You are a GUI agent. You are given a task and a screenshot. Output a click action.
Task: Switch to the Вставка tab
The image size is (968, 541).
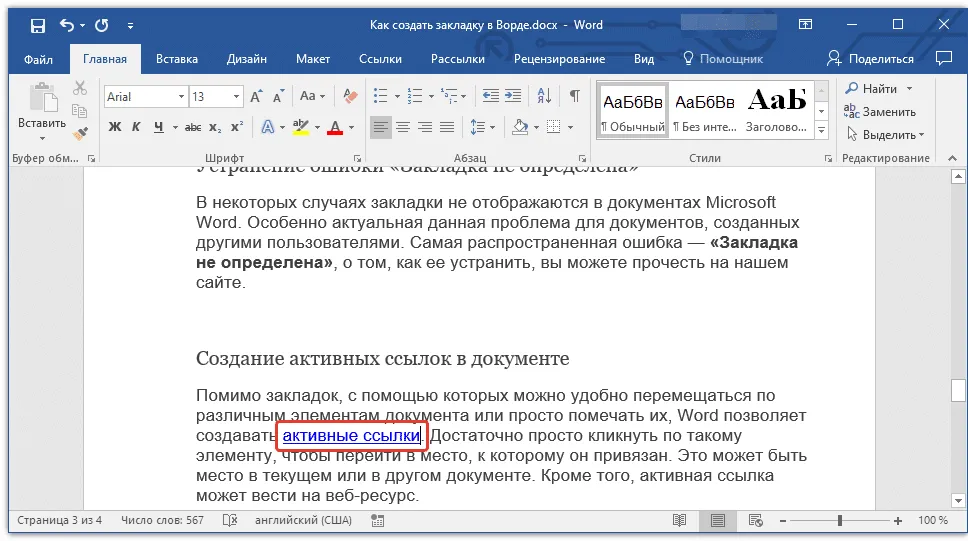pyautogui.click(x=177, y=59)
